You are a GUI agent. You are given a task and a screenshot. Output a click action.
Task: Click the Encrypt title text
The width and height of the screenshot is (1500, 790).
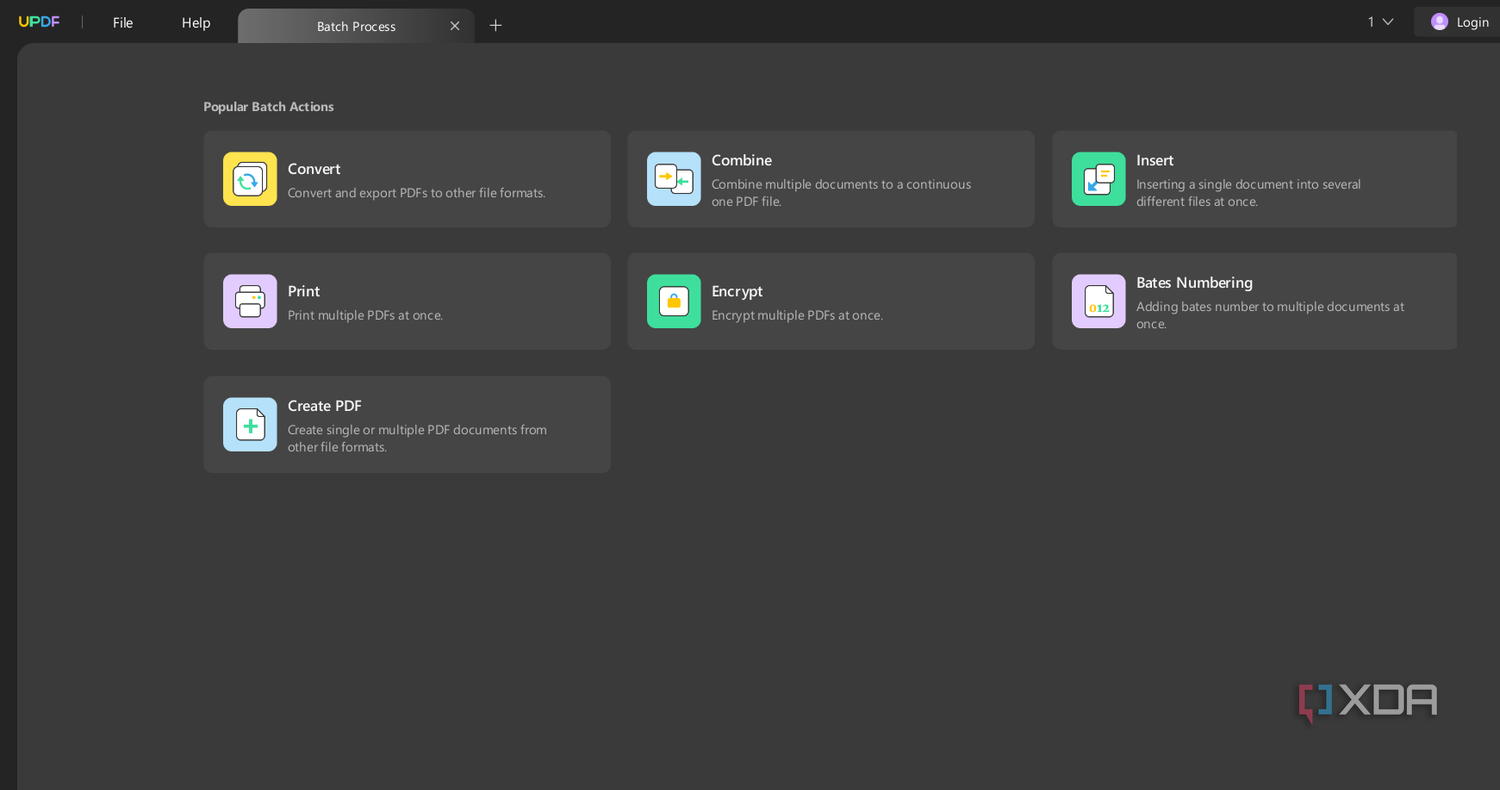coord(737,291)
